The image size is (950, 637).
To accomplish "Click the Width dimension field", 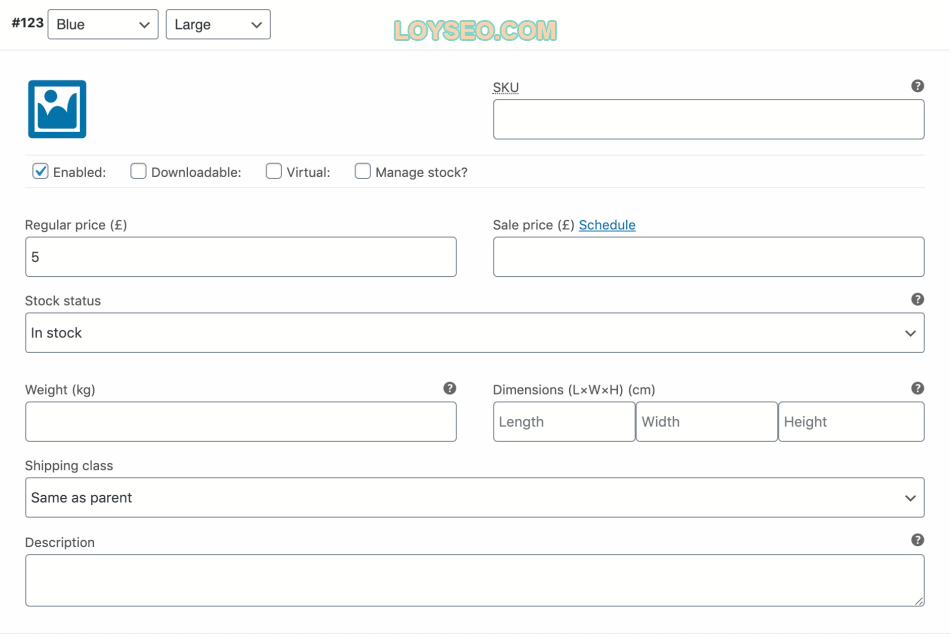I will coord(706,422).
